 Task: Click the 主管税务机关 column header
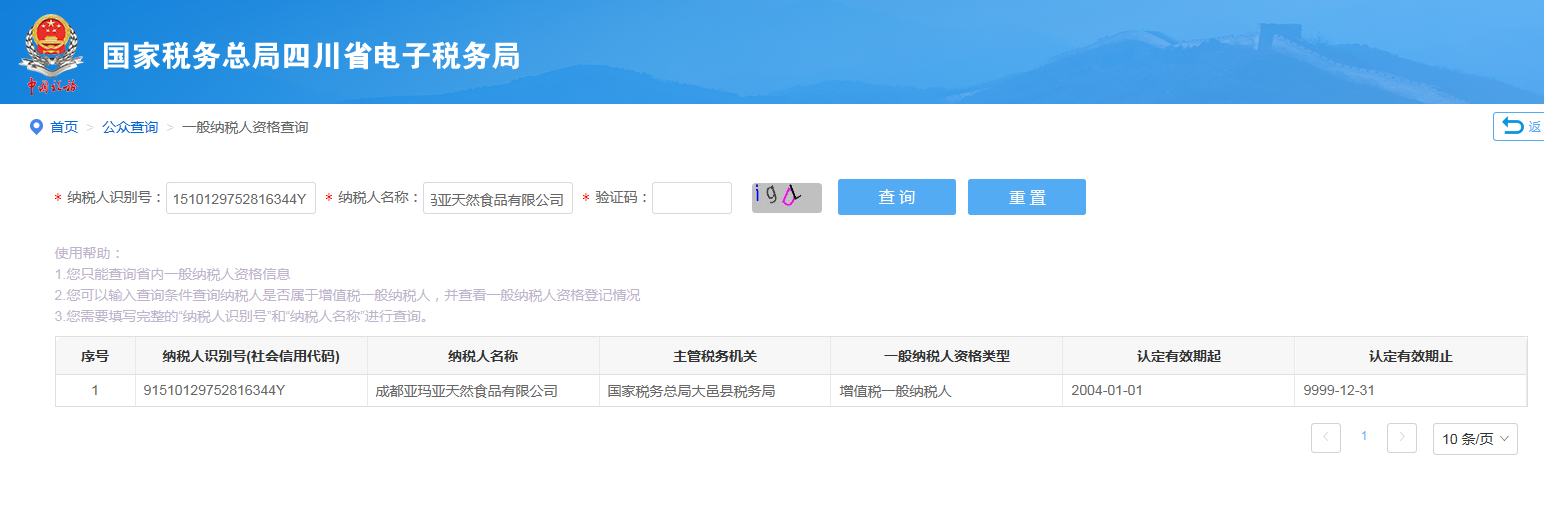tap(714, 356)
